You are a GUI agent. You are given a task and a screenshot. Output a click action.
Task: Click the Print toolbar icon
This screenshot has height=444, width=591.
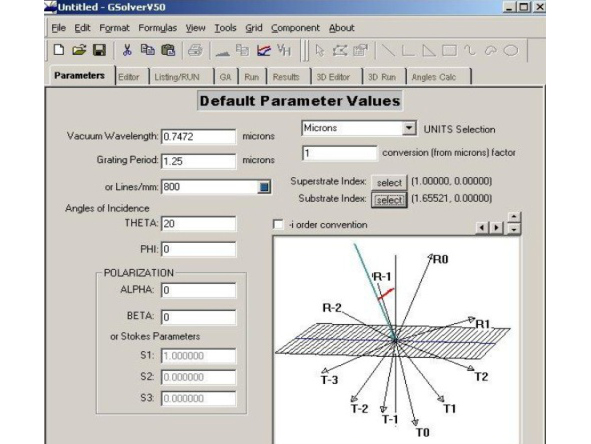pos(195,50)
